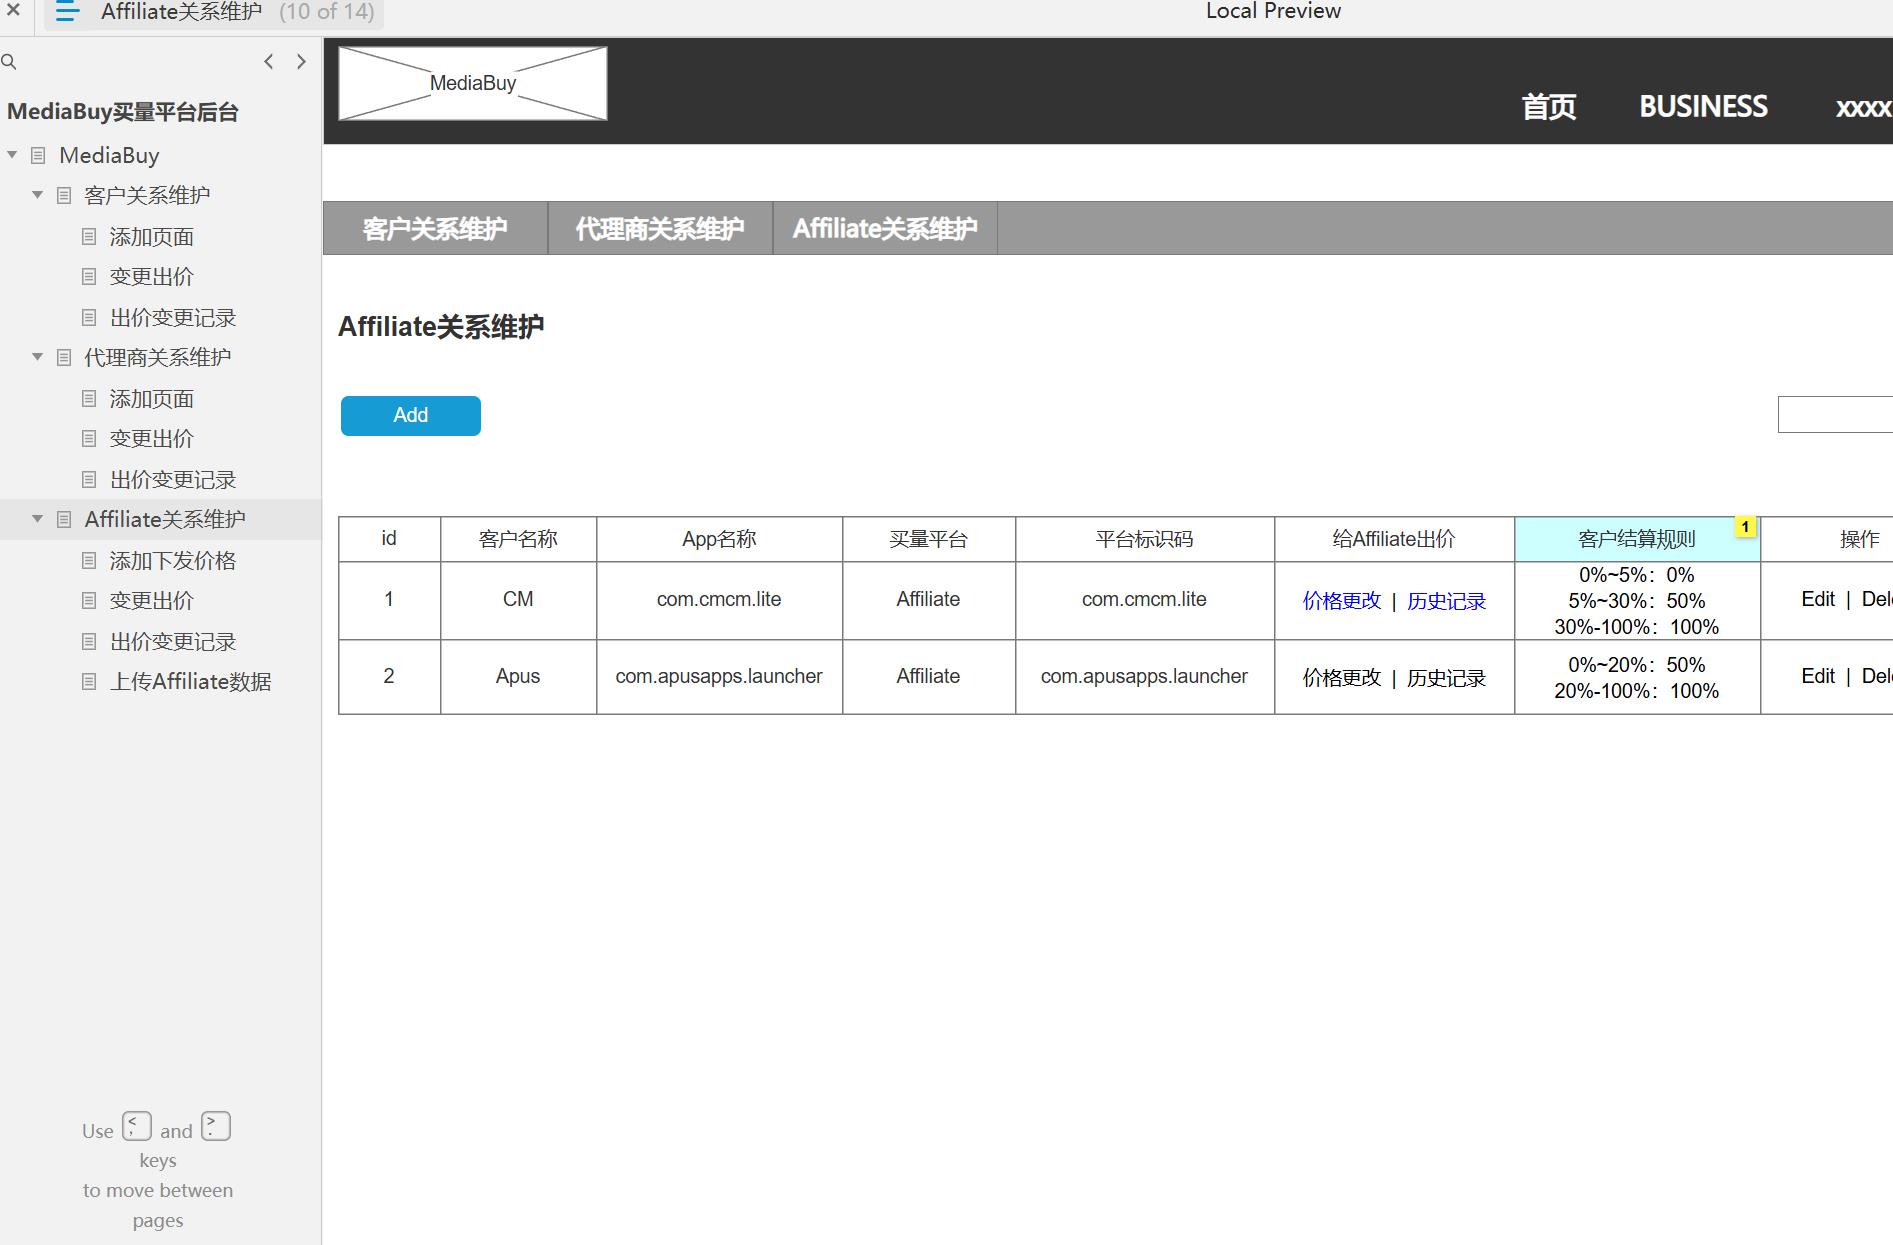Open 变更出价 under Affiliate关系维护
The width and height of the screenshot is (1893, 1245).
[x=151, y=601]
